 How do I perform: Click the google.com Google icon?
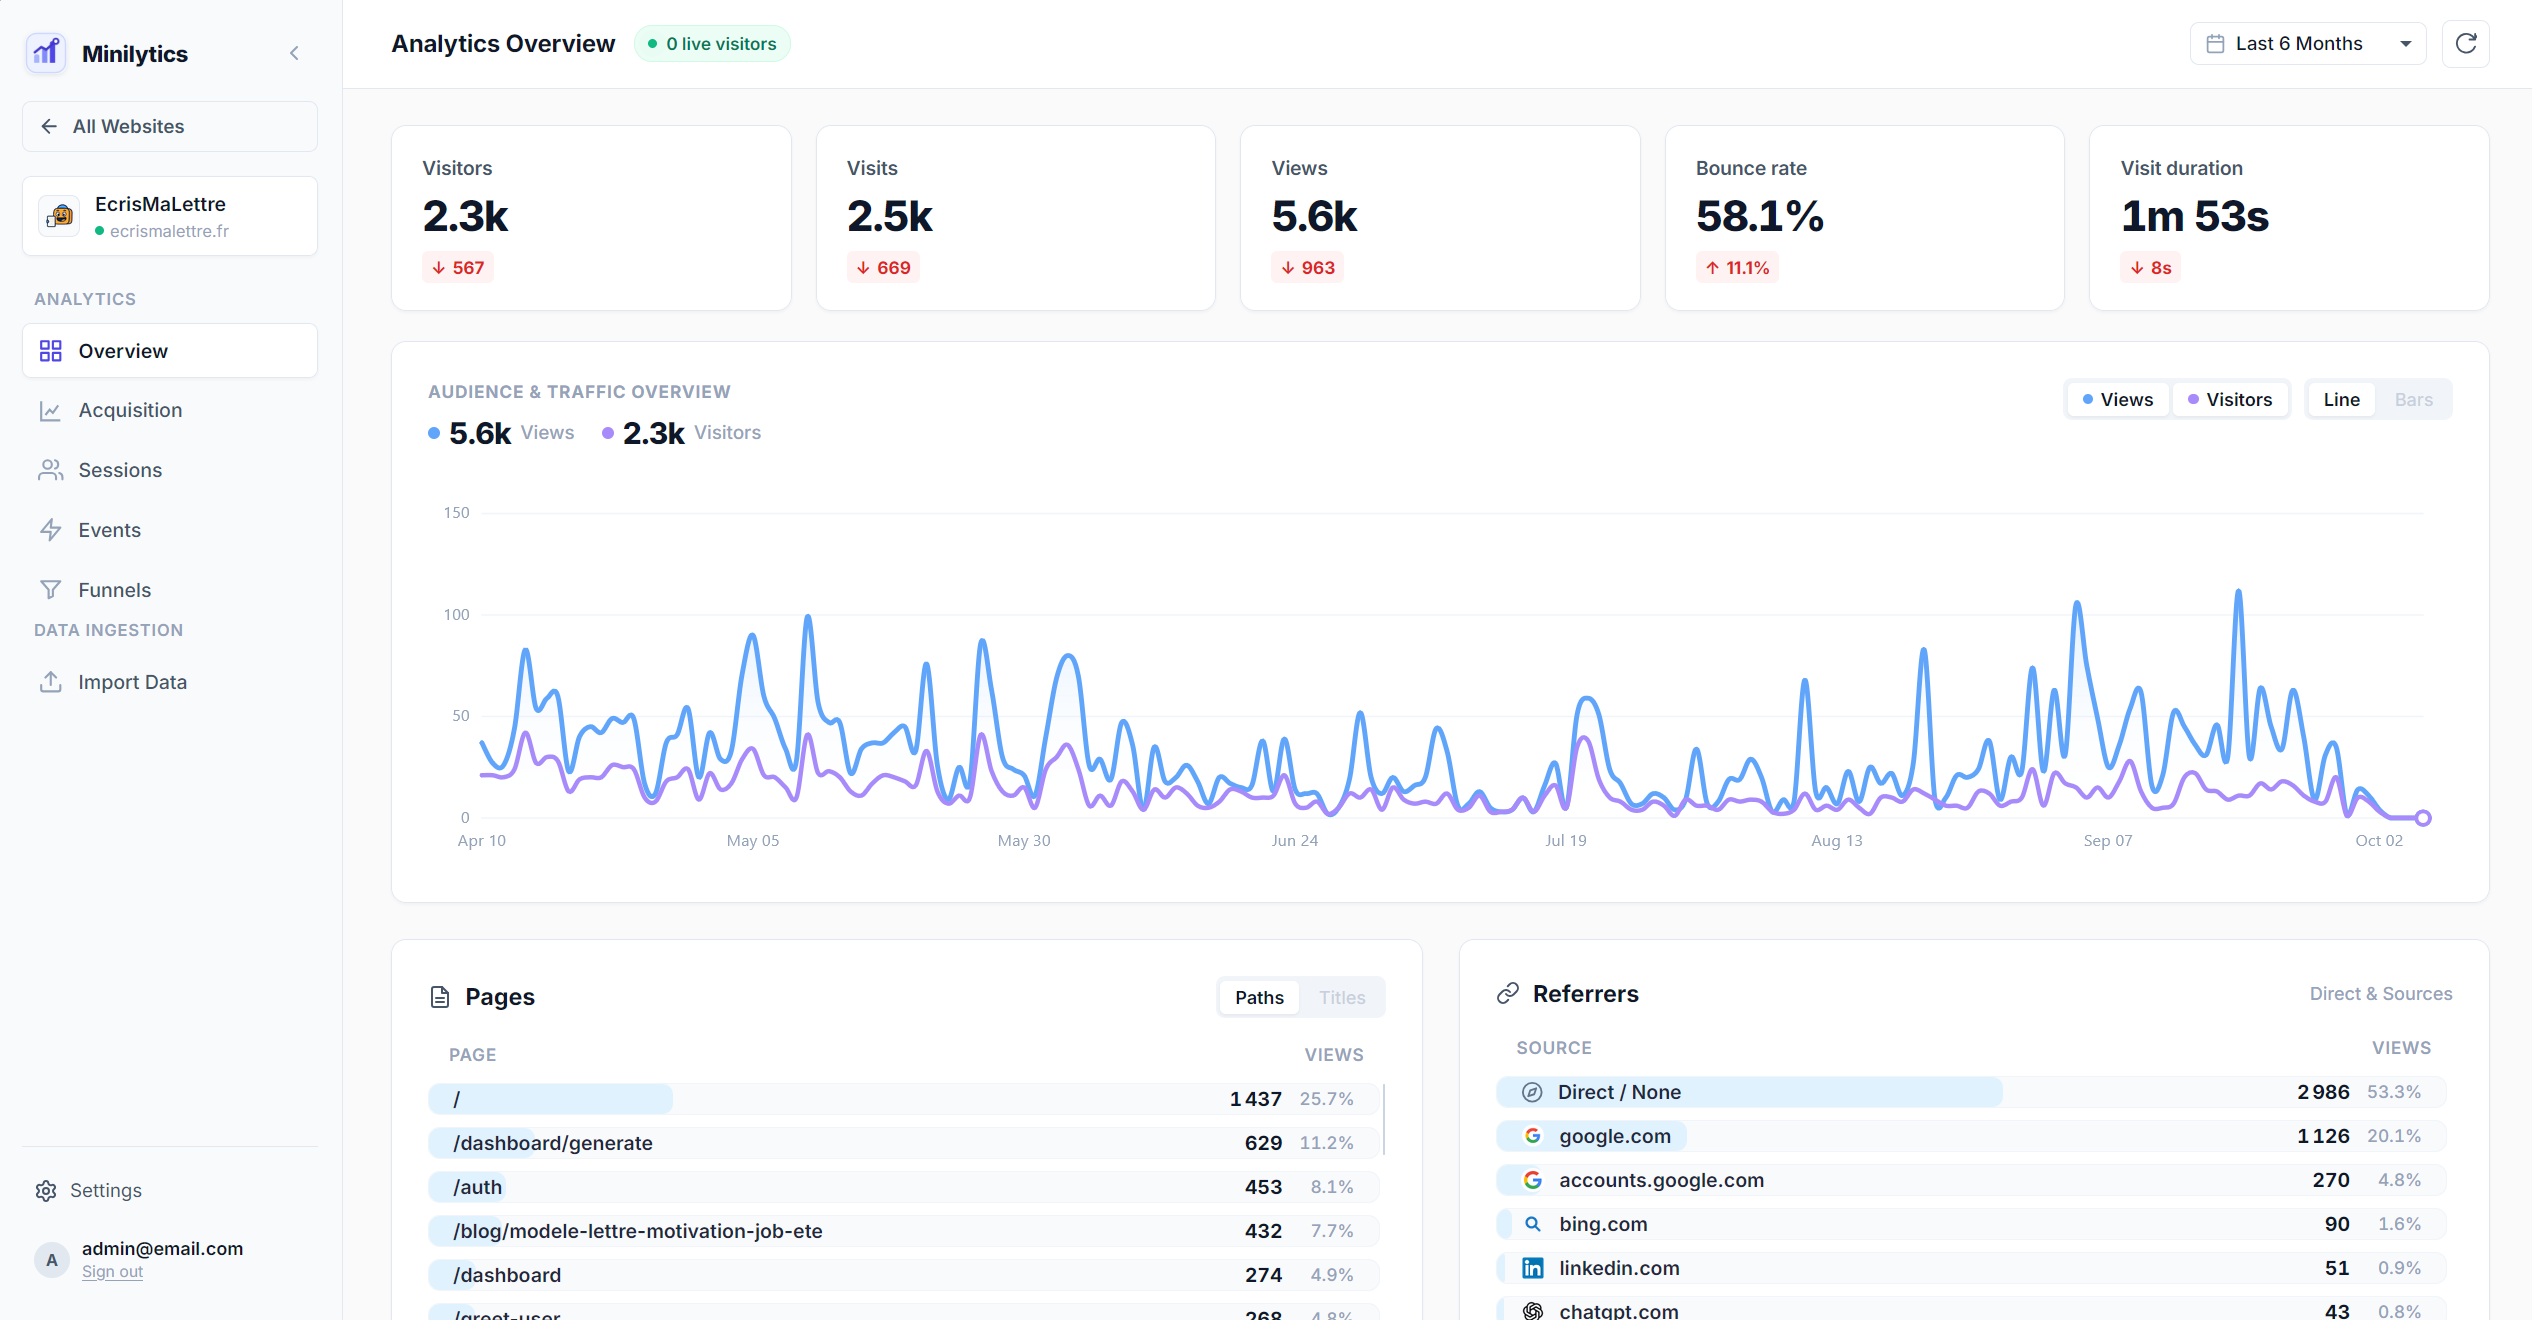click(1532, 1136)
